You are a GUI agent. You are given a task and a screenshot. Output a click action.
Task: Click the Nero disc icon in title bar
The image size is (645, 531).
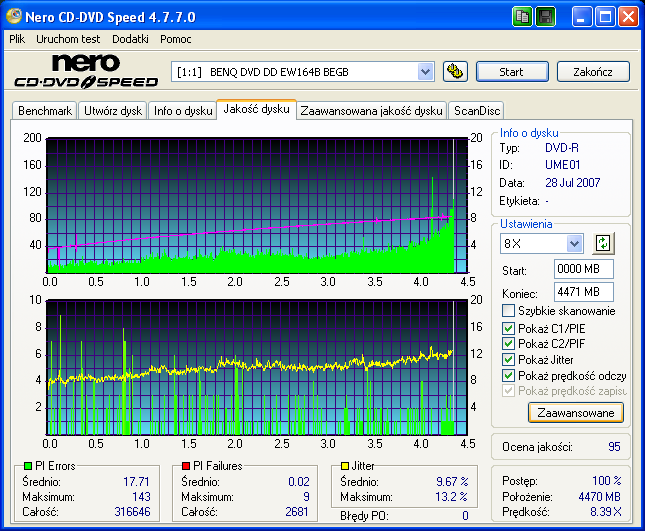[14, 16]
